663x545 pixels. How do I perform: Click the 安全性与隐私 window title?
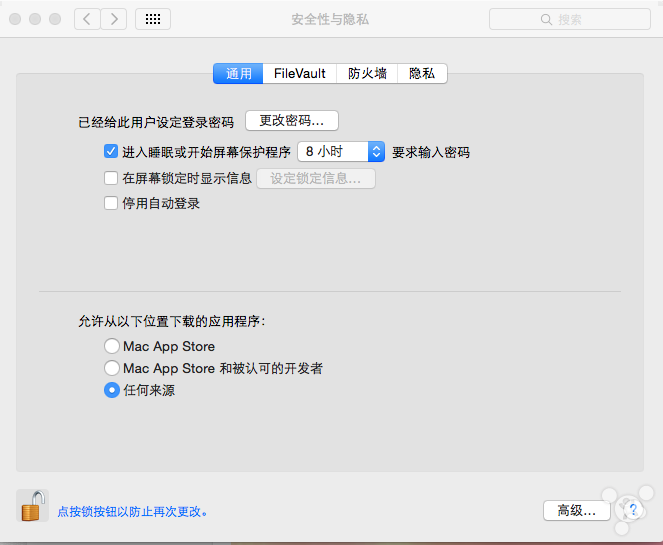330,19
